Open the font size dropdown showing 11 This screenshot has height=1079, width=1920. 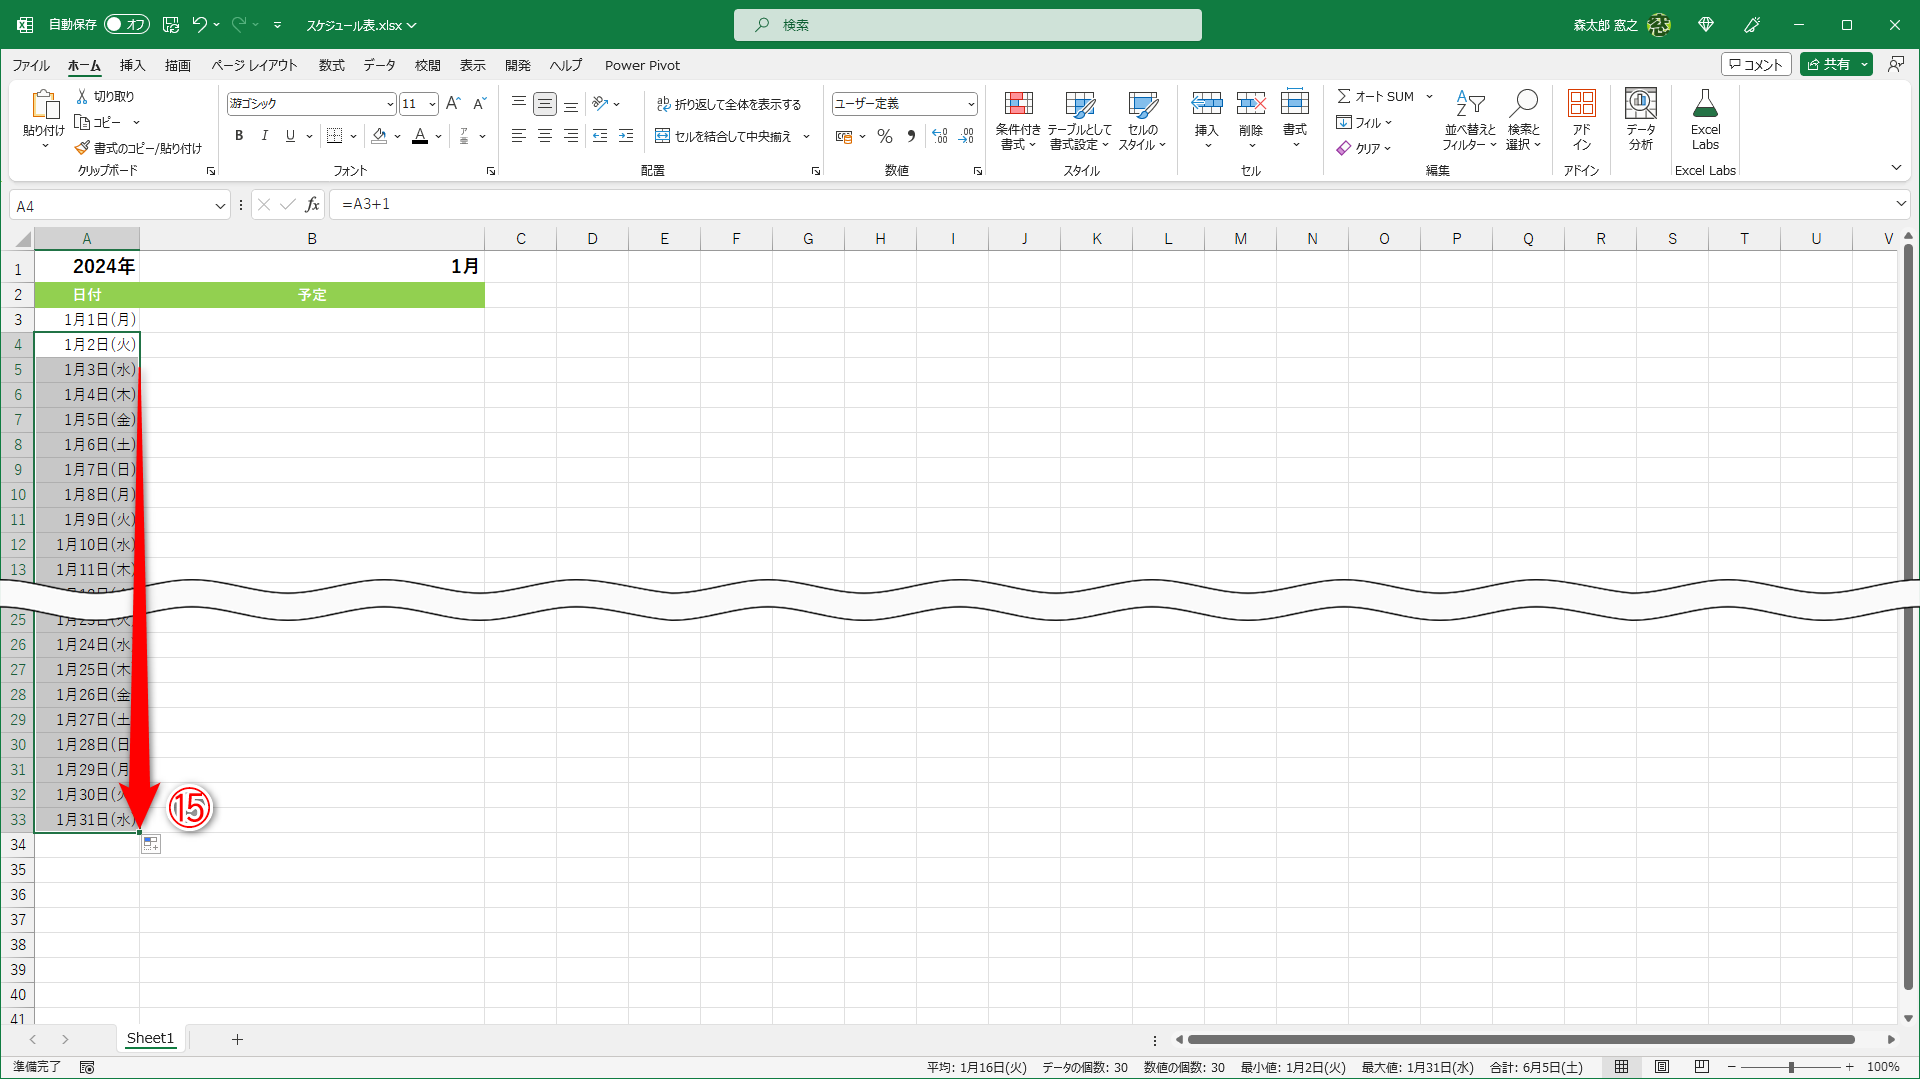click(432, 104)
